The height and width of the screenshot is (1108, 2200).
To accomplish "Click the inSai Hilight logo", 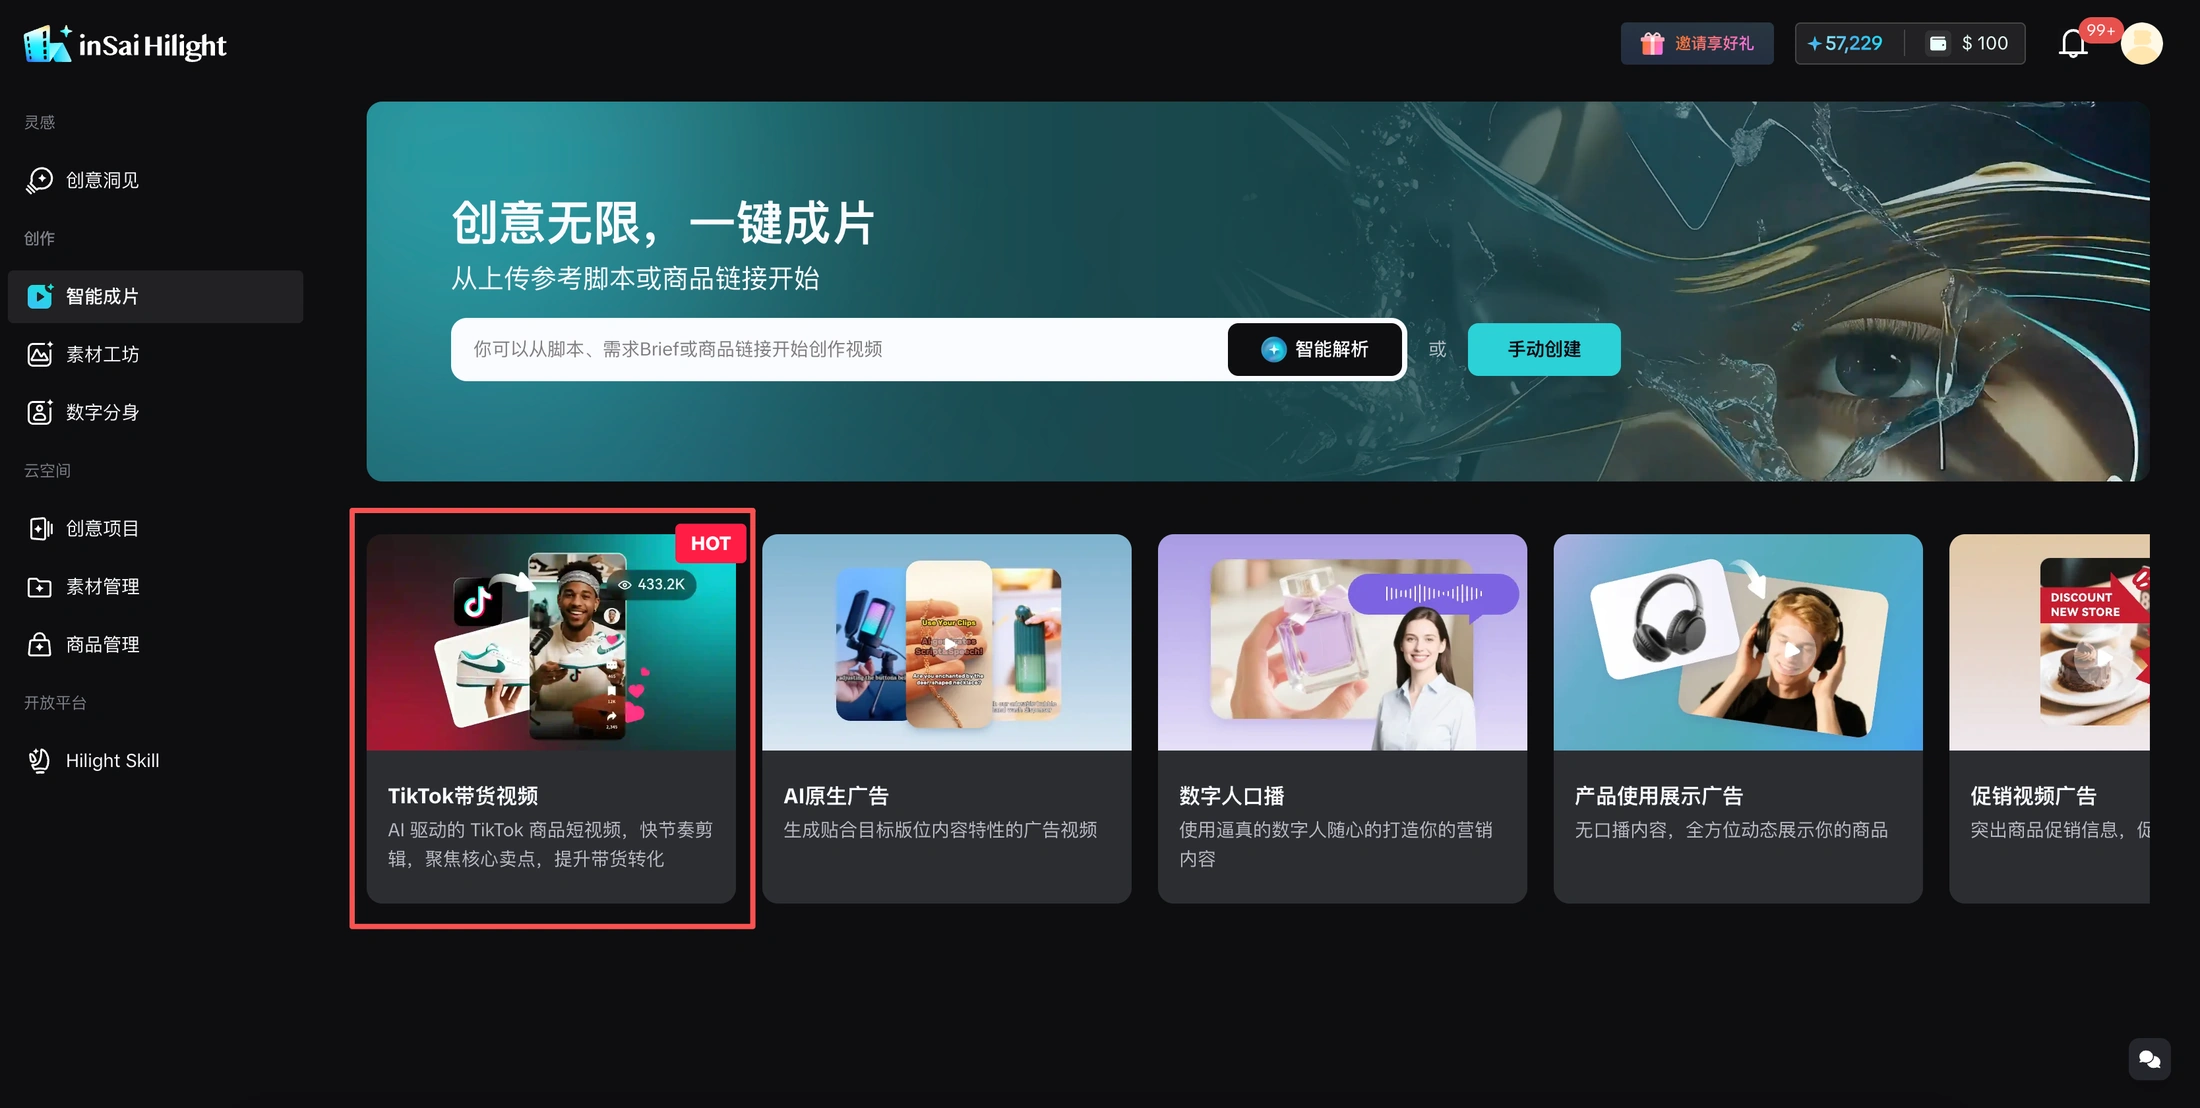I will (x=125, y=45).
